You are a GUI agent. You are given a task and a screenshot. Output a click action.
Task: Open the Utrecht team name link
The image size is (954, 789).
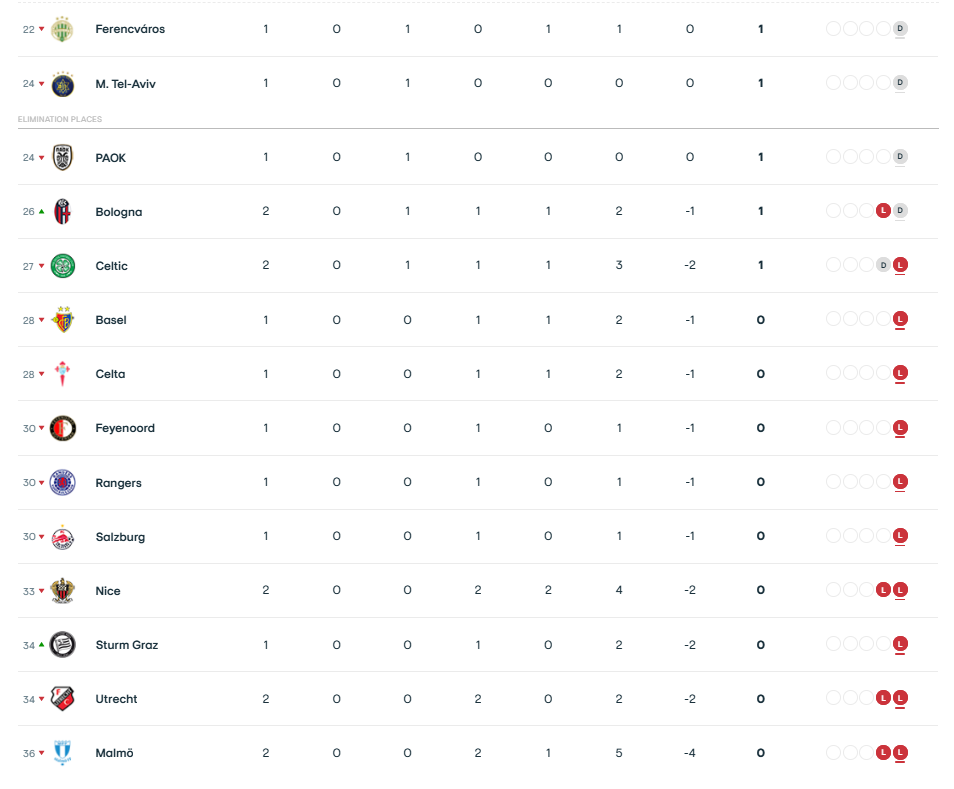[116, 699]
